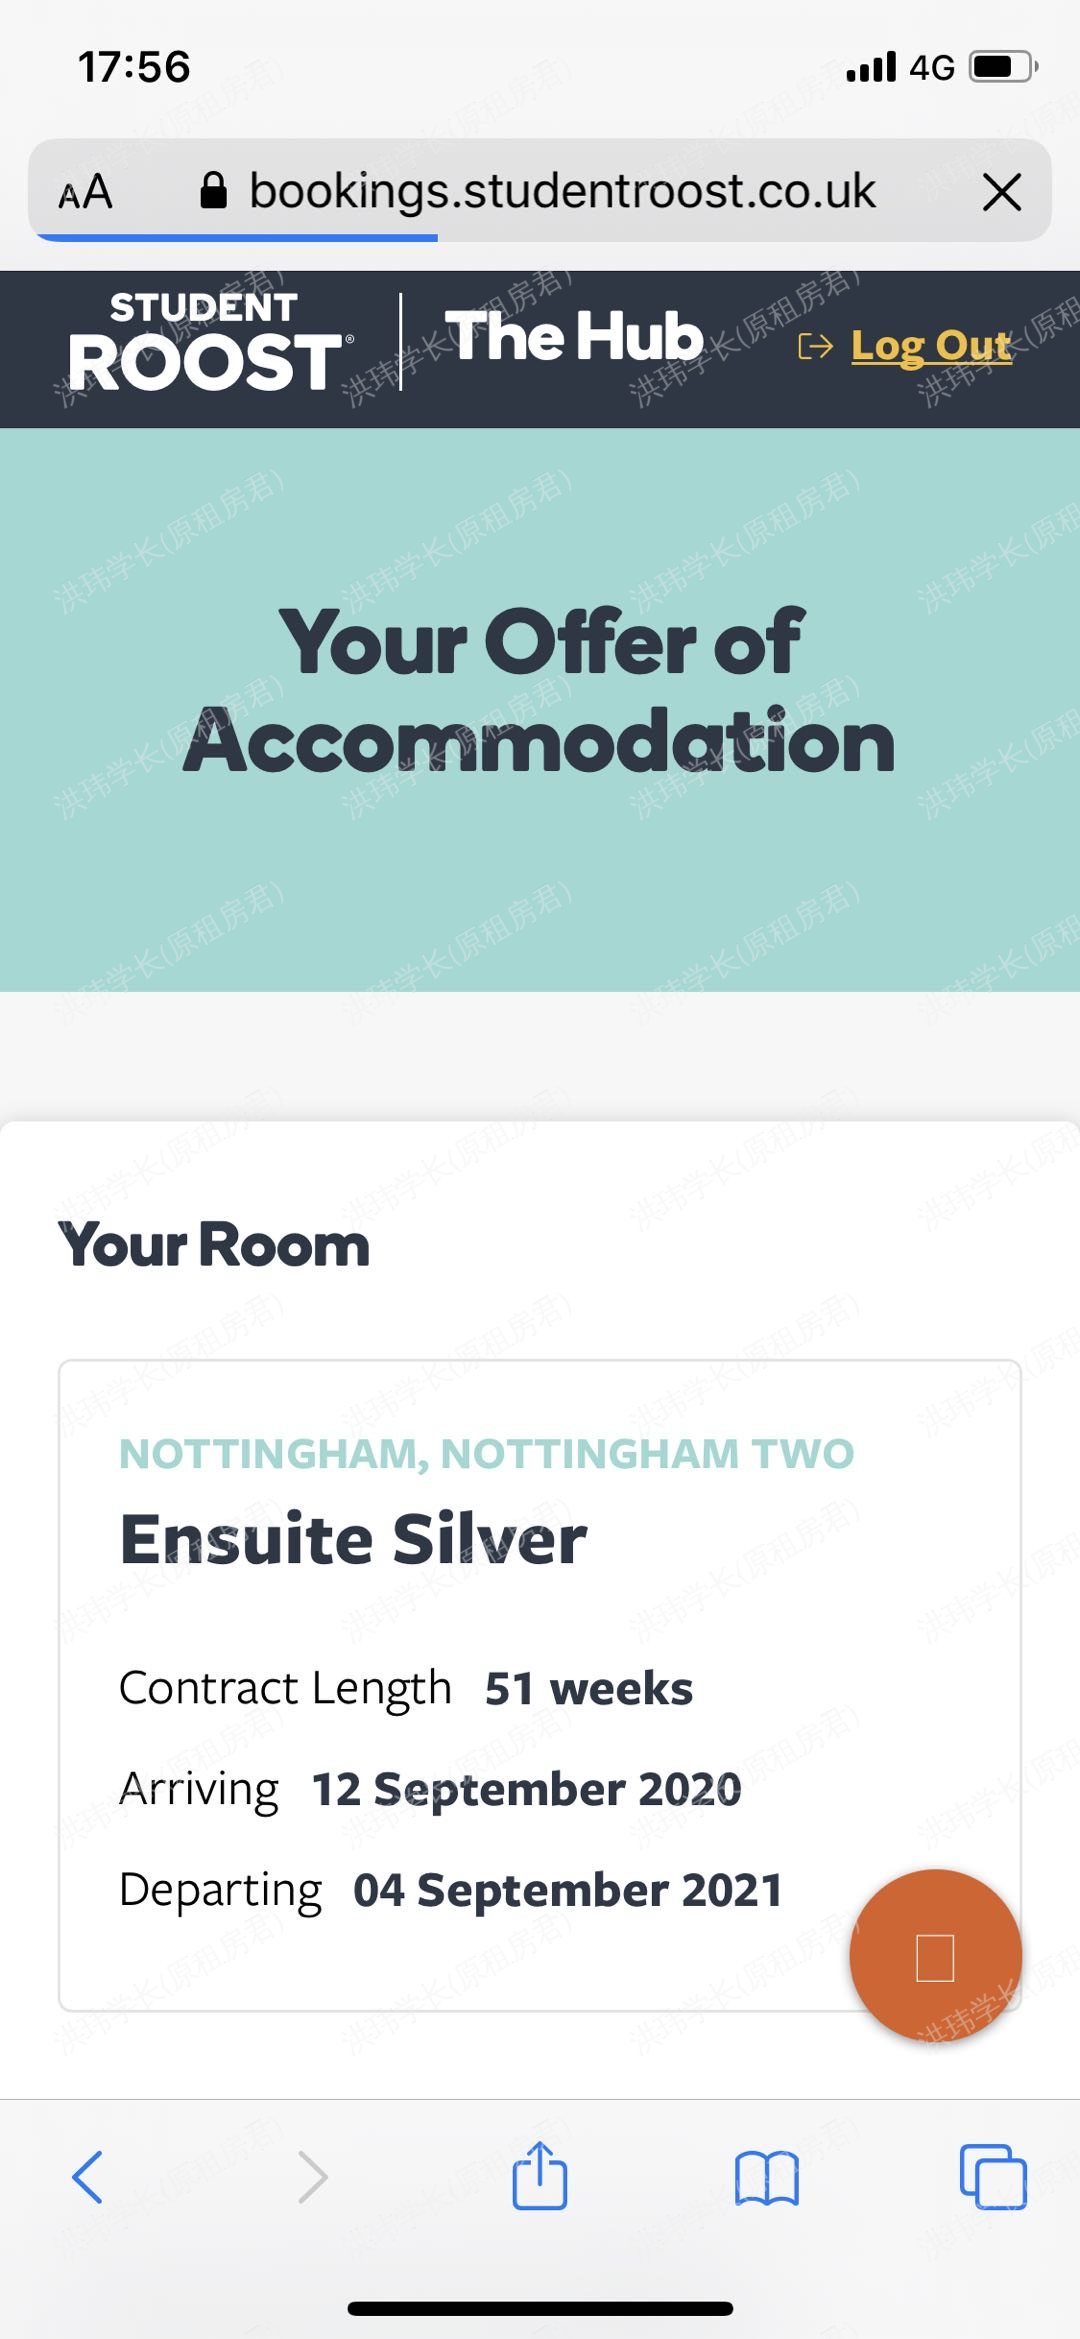Tap the 17:56 status bar clock
Image resolution: width=1080 pixels, height=2339 pixels.
click(134, 67)
